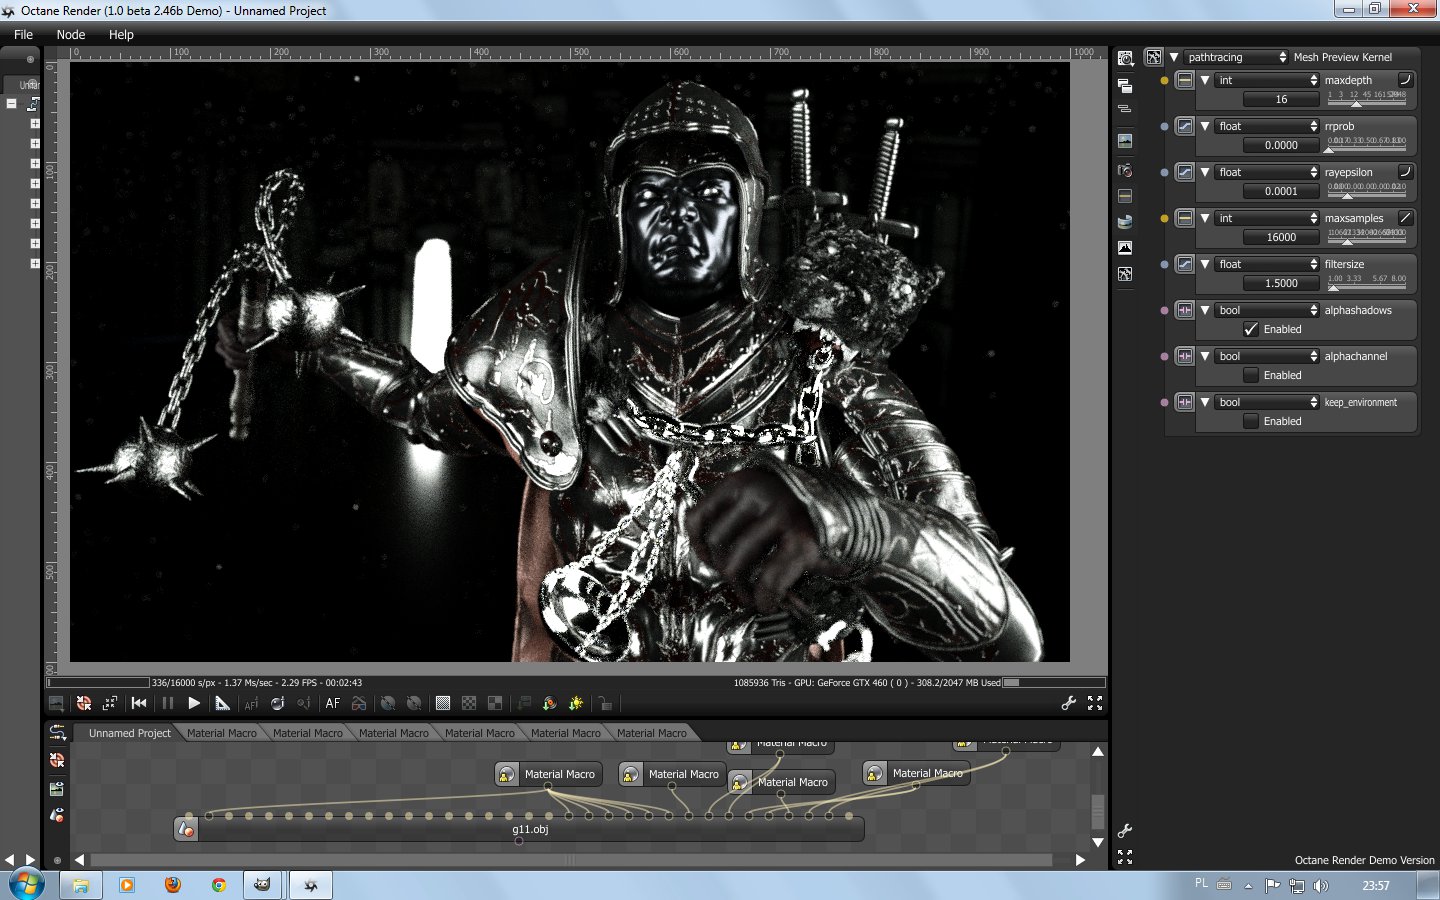Viewport: 1440px width, 900px height.
Task: Restart render with the rewind icon
Action: coord(139,703)
